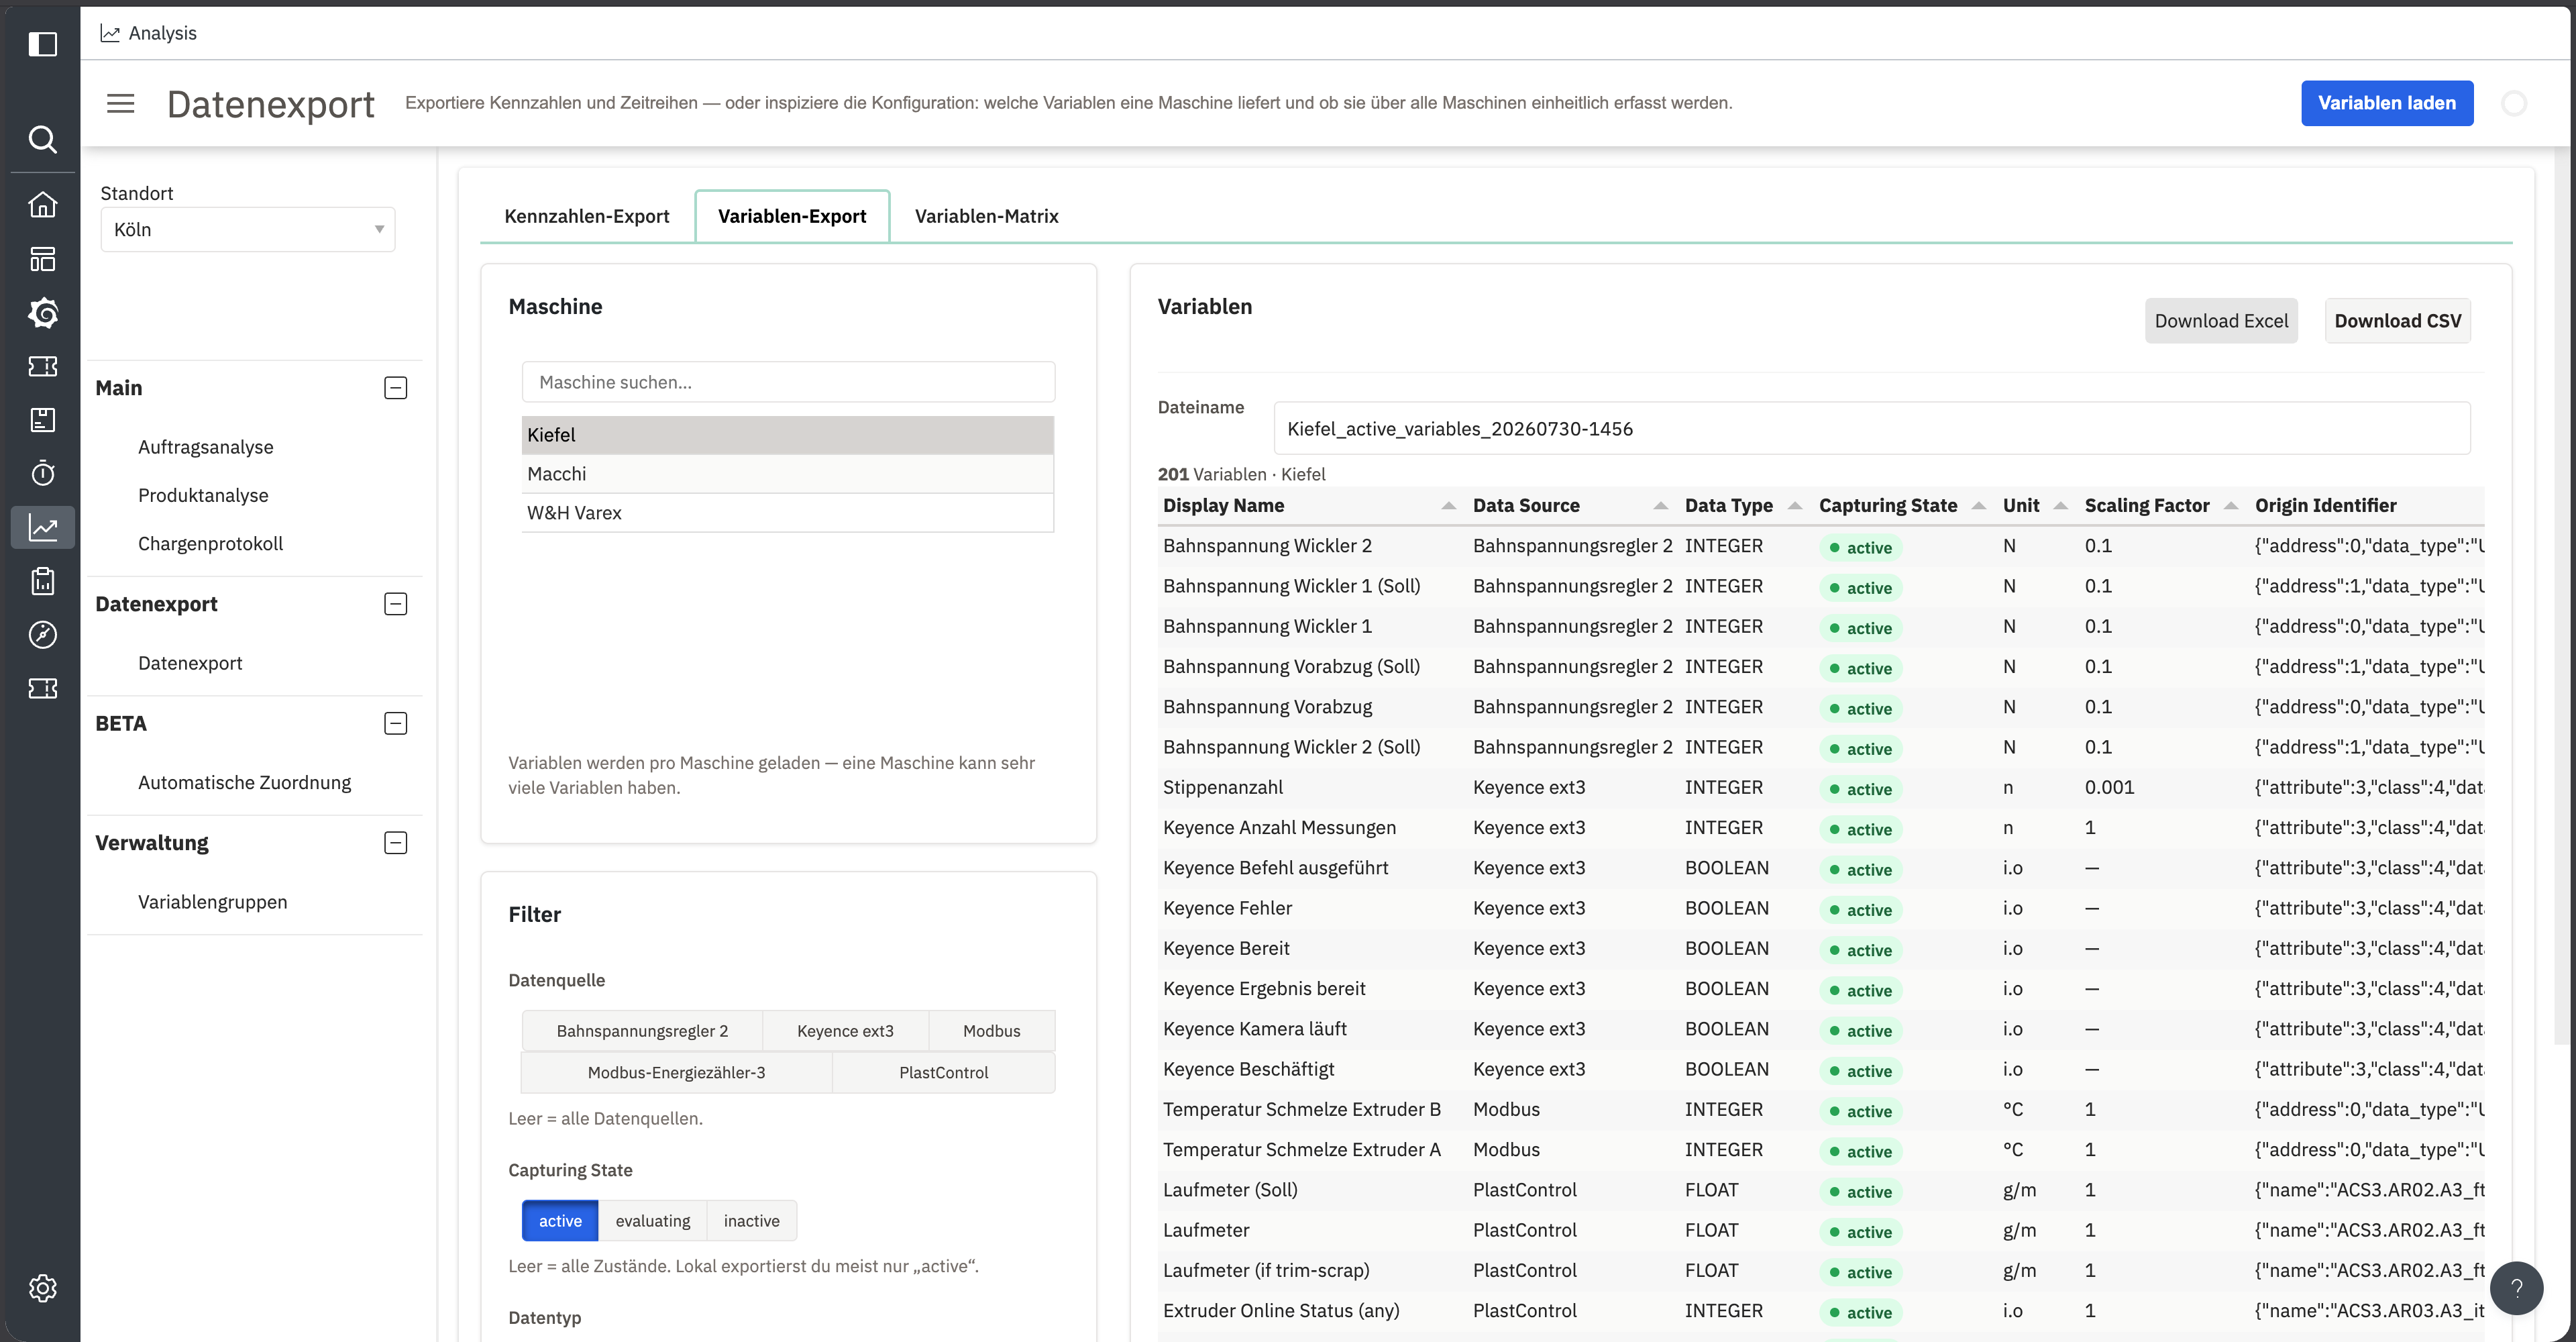Collapse the Main section
2576x1342 pixels.
(395, 388)
